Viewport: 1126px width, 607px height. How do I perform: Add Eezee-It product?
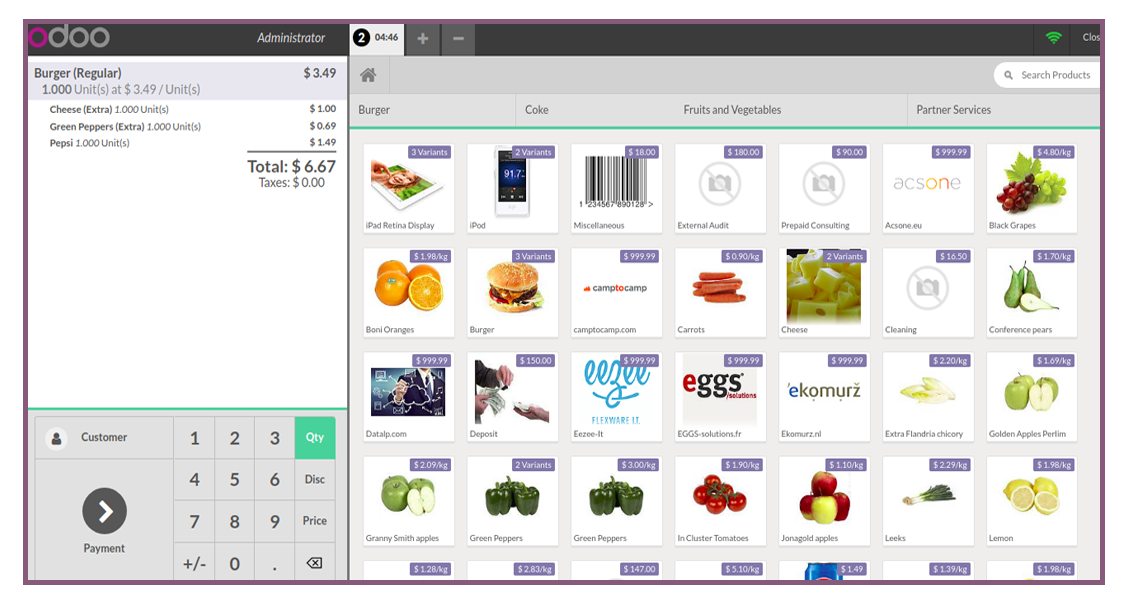616,396
